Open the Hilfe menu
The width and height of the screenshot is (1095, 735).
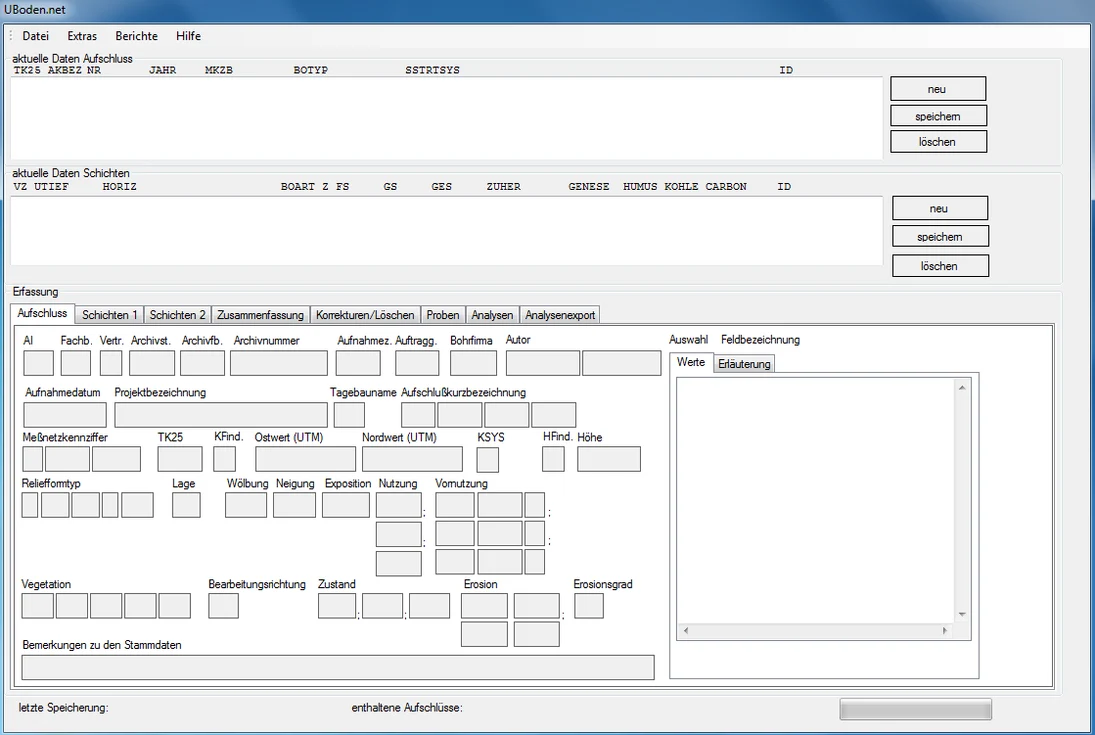[x=188, y=36]
